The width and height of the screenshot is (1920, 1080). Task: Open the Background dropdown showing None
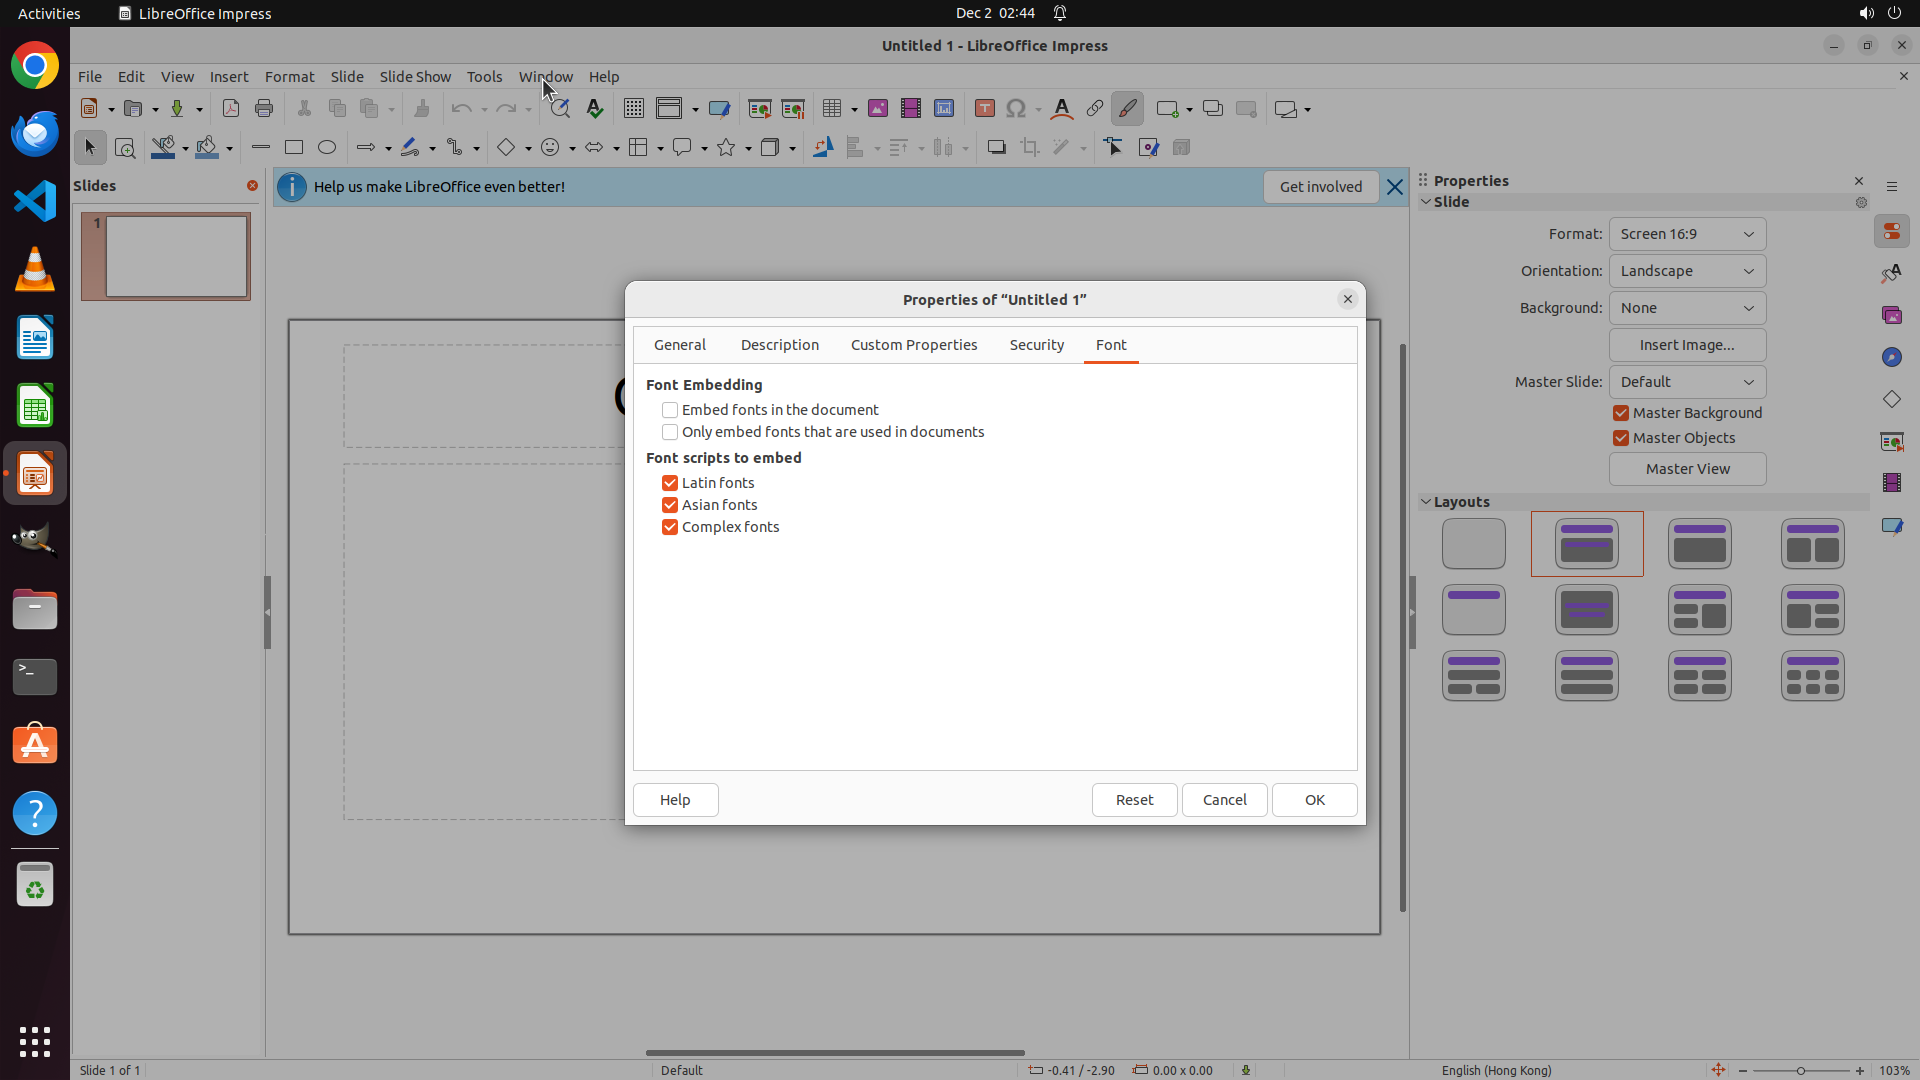[x=1687, y=308]
